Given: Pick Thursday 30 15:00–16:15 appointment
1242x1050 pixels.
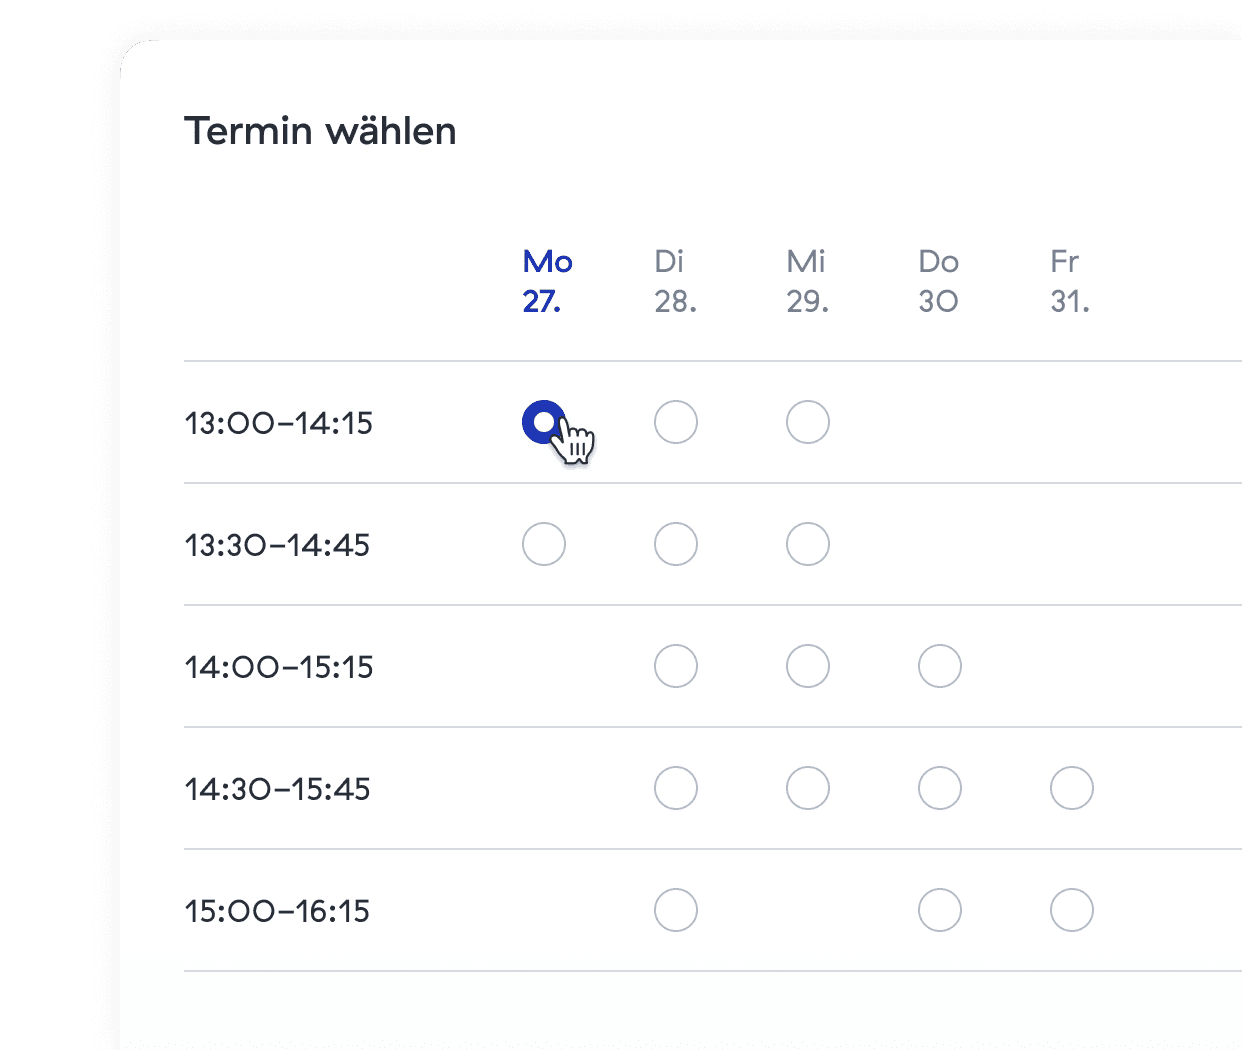Looking at the screenshot, I should pyautogui.click(x=940, y=910).
